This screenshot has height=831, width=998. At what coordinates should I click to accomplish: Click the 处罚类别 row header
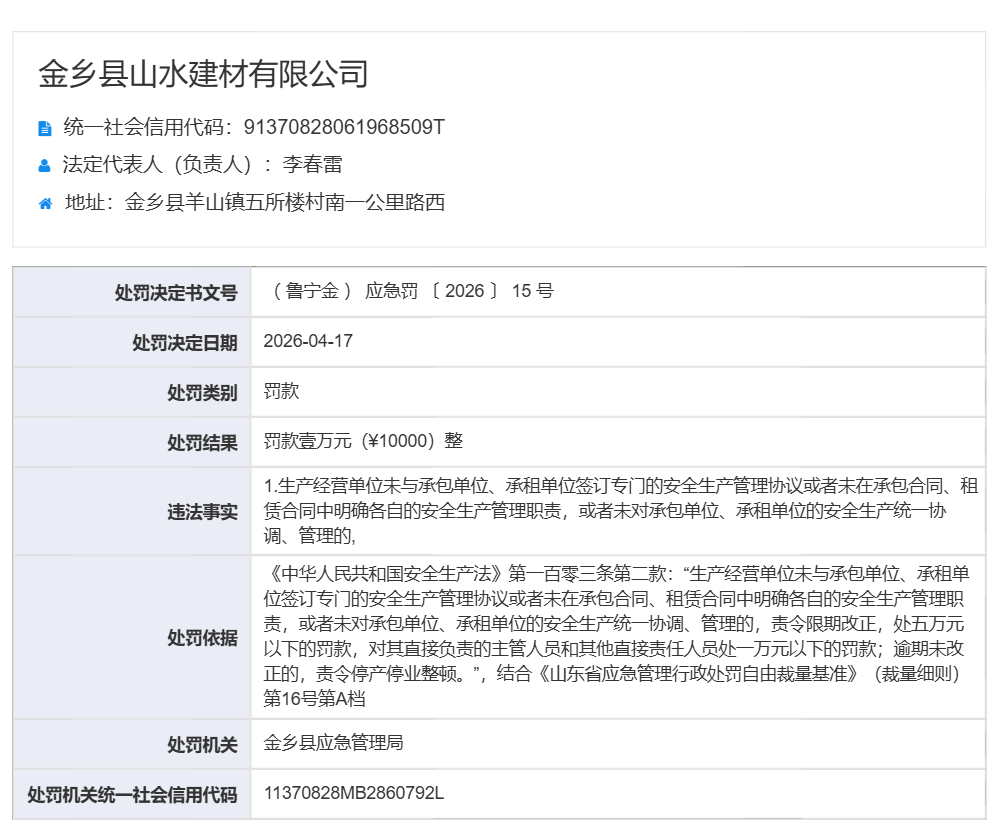(202, 392)
